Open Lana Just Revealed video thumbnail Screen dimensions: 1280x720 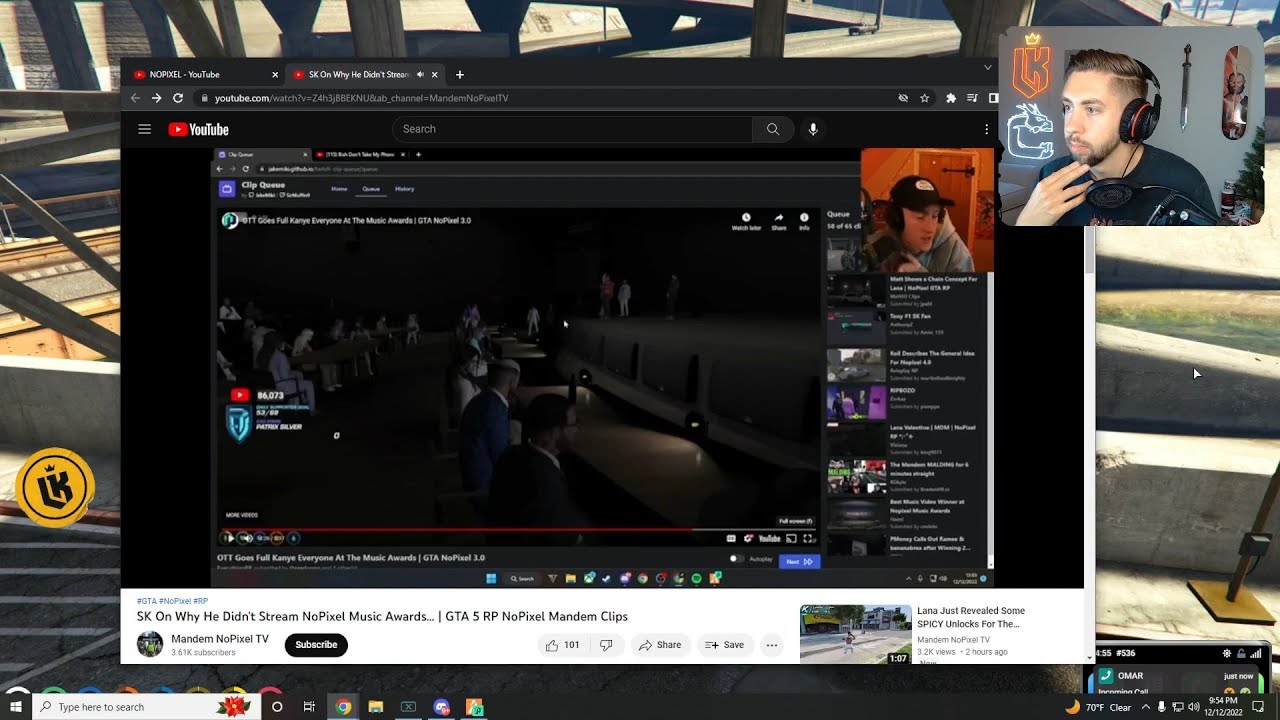pos(855,634)
